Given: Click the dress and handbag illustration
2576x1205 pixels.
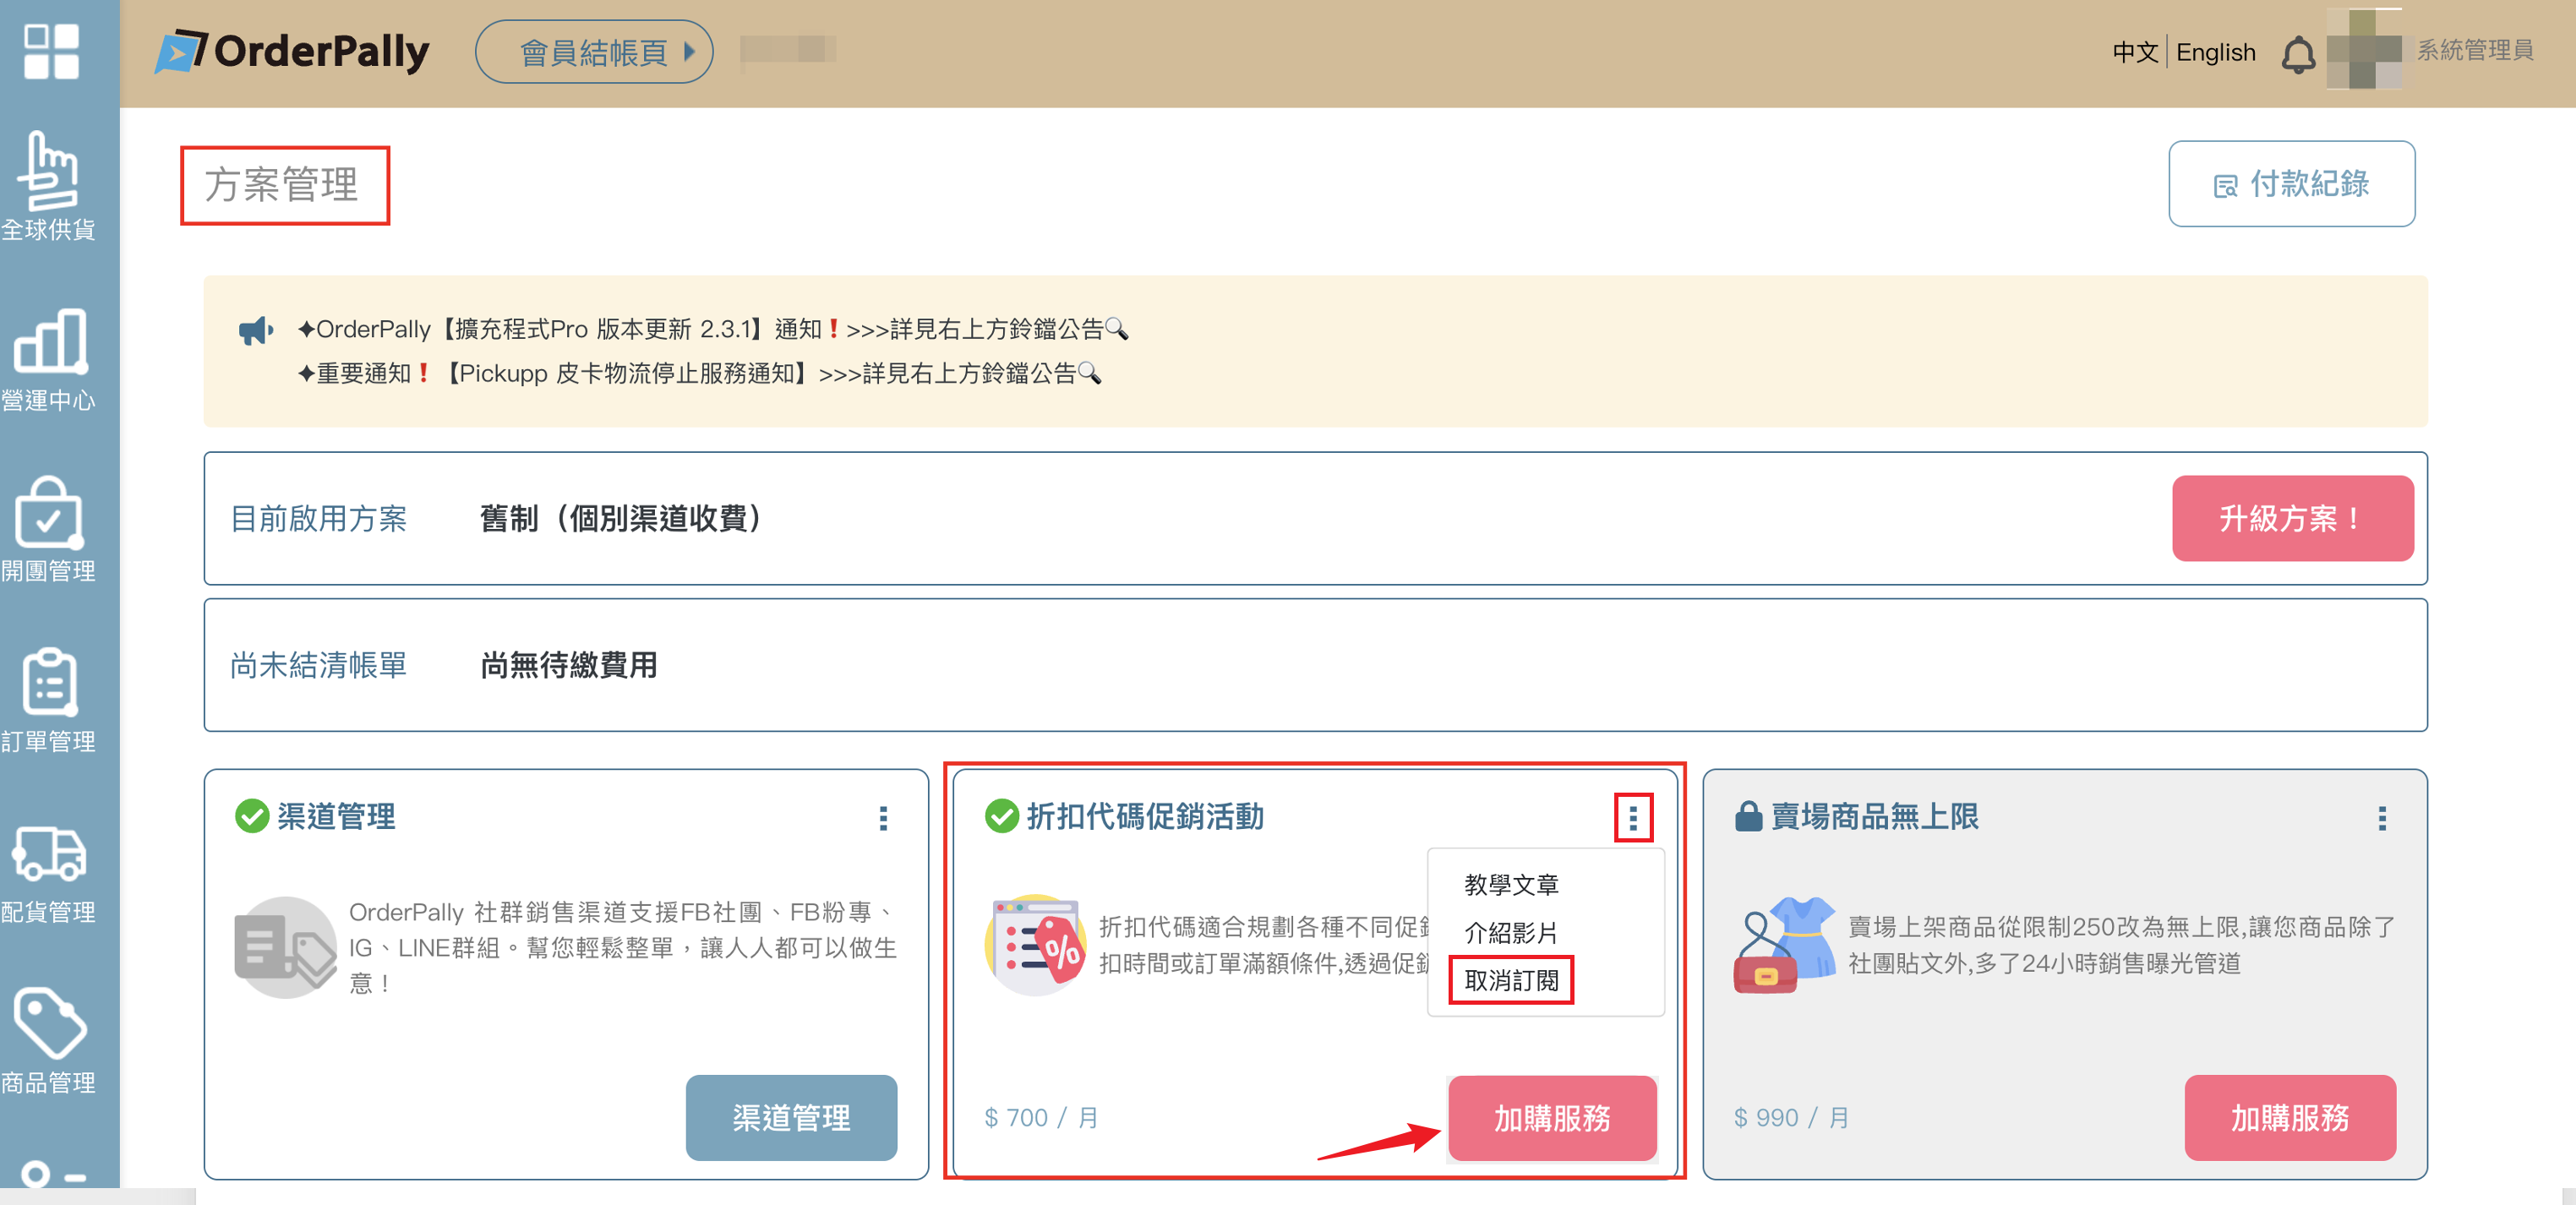Looking at the screenshot, I should tap(1785, 944).
